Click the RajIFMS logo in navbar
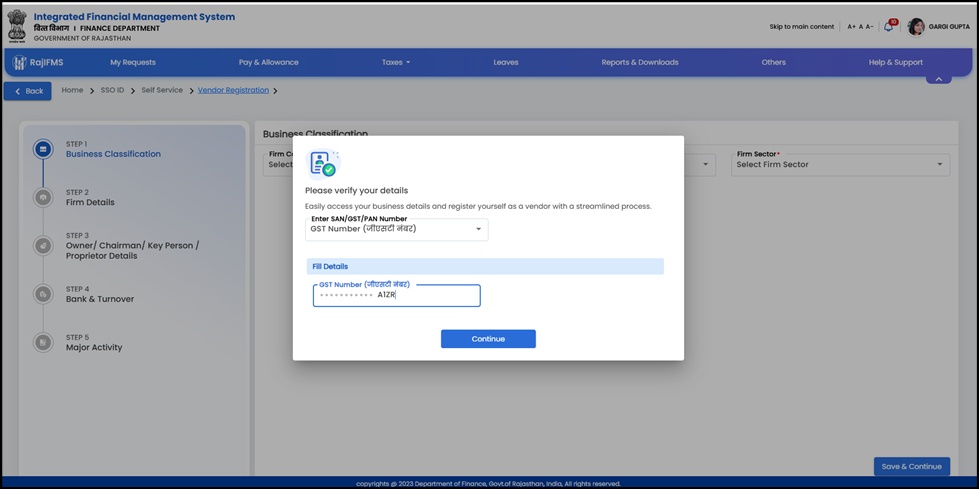The width and height of the screenshot is (979, 489). pyautogui.click(x=38, y=62)
